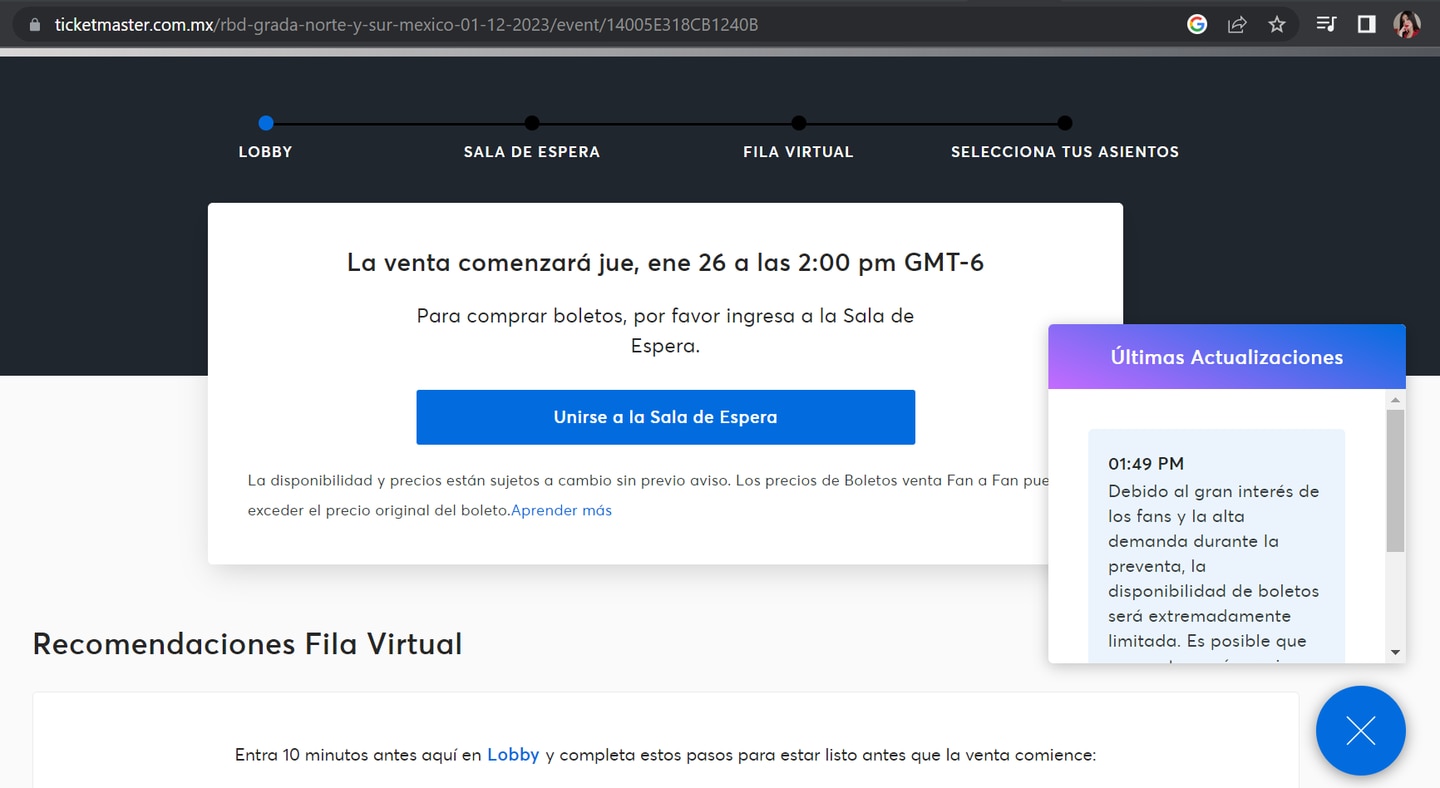Select the SALA DE ESPERA step marker
Viewport: 1440px width, 788px height.
(532, 123)
